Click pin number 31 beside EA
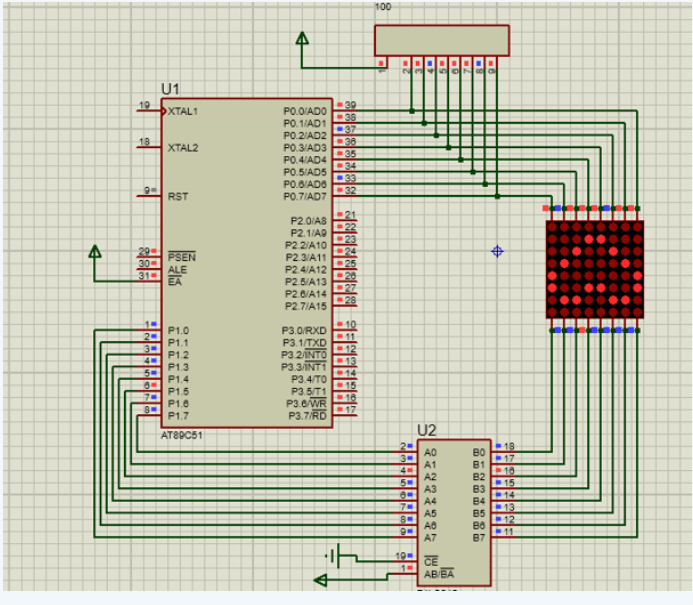This screenshot has height=605, width=693. (x=144, y=275)
